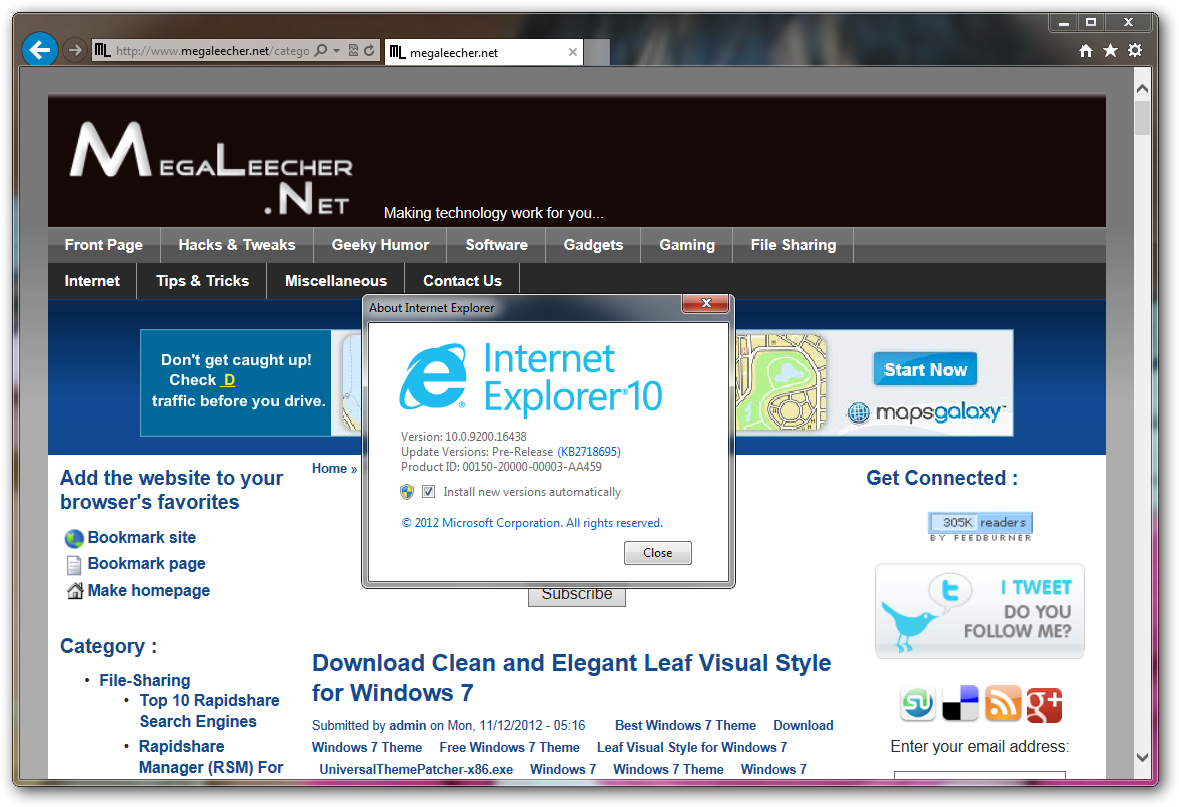The height and width of the screenshot is (807, 1179).
Task: Refresh the page with reload icon
Action: coord(369,50)
